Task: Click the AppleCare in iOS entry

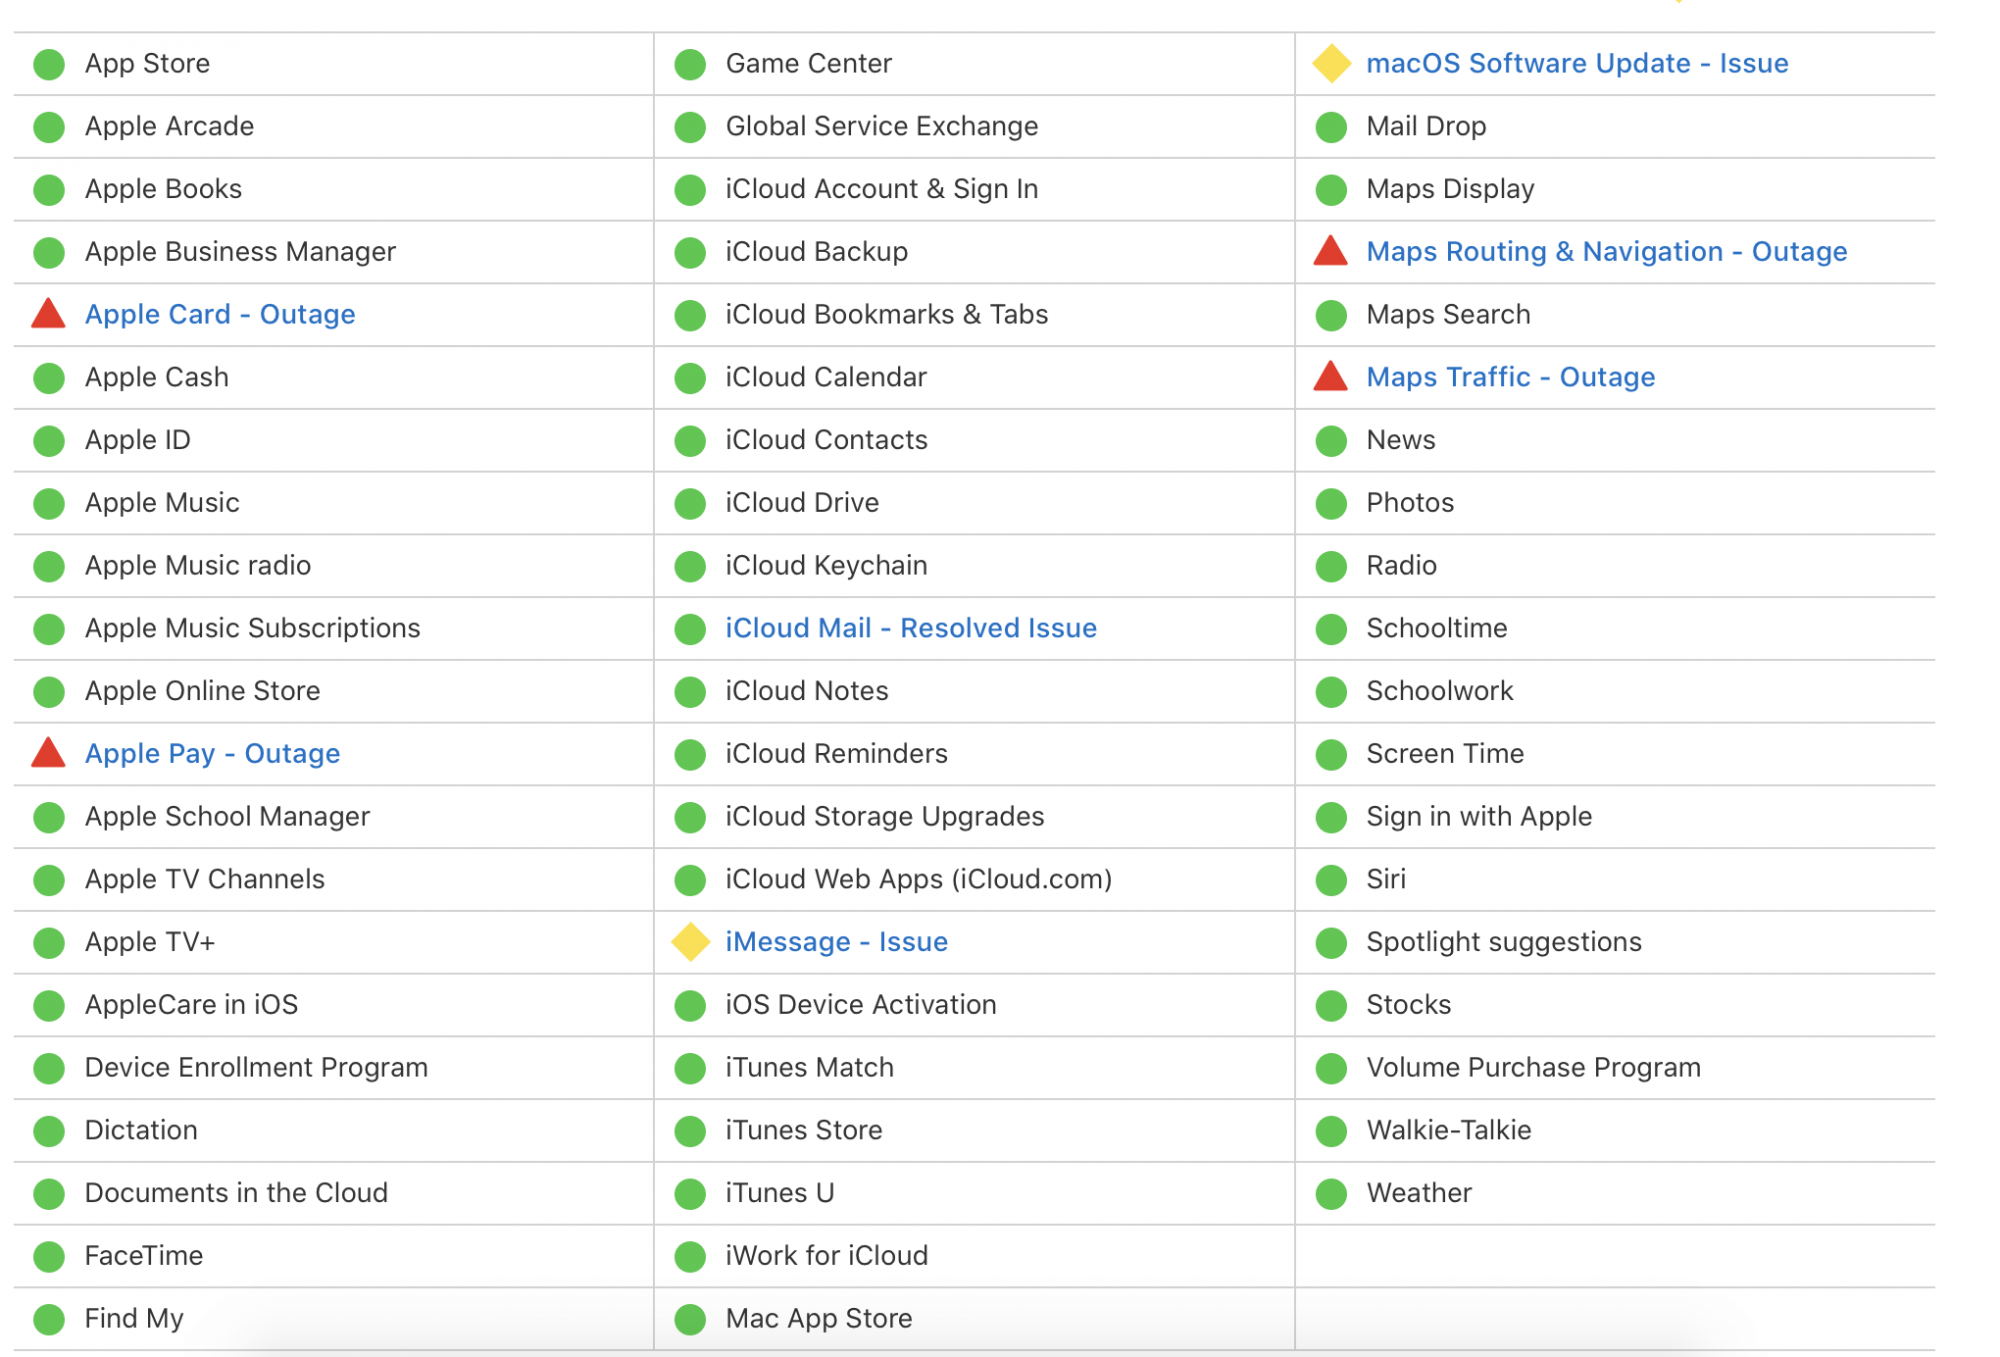Action: [x=192, y=1005]
